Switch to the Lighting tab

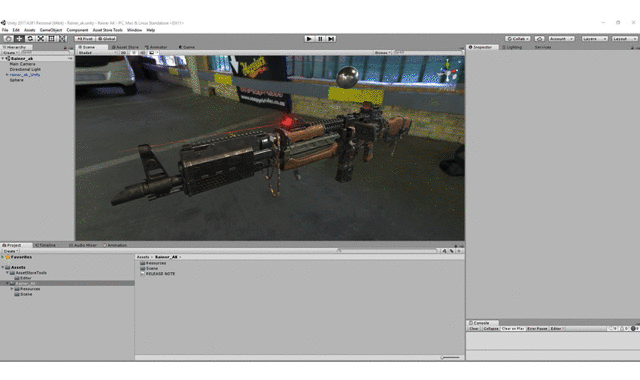pyautogui.click(x=512, y=47)
